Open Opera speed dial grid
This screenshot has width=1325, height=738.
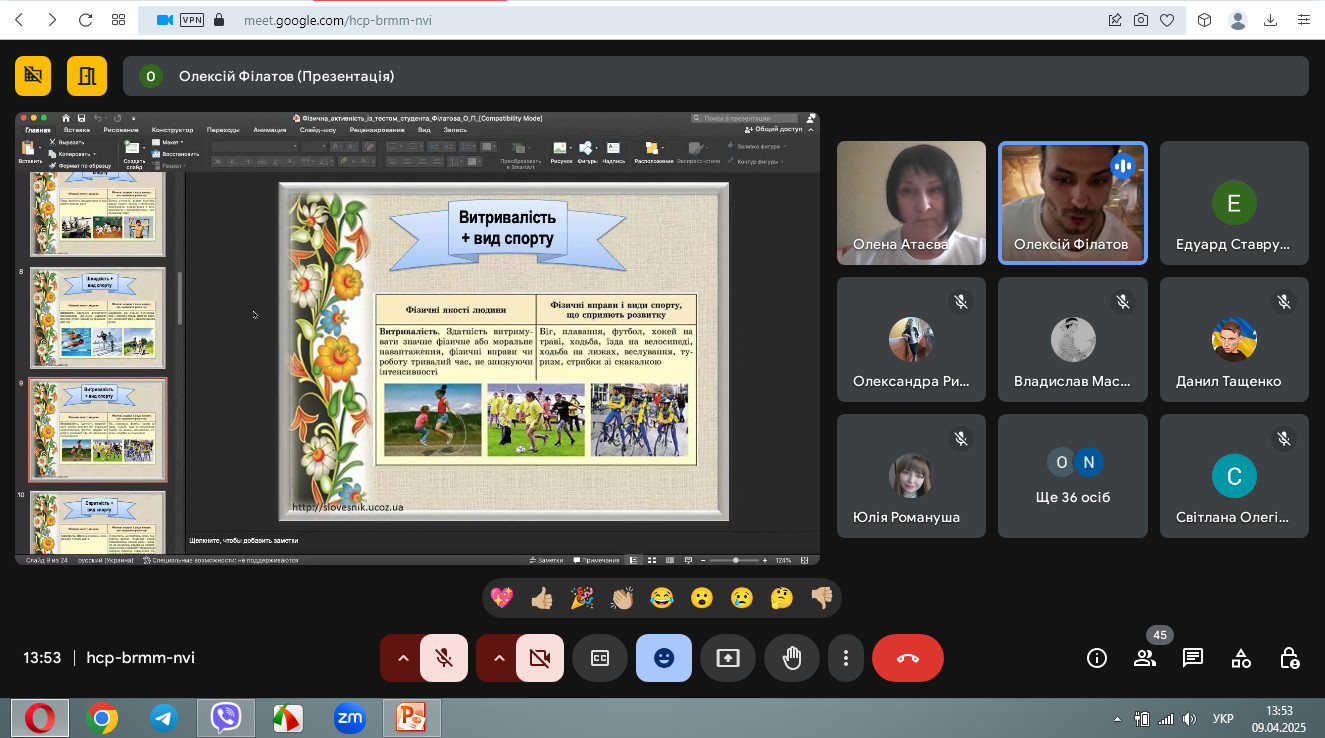click(119, 19)
